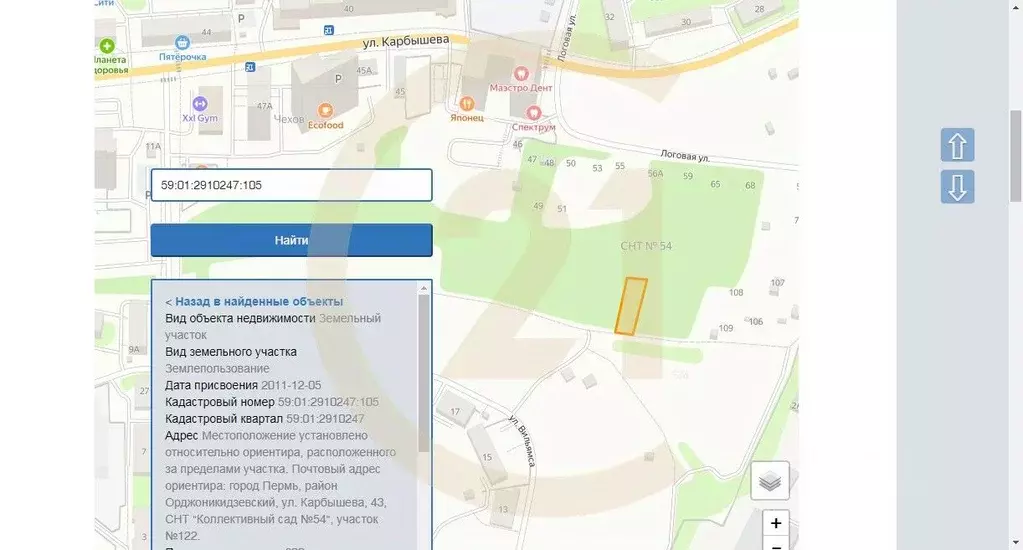Click the down arrow image navigation icon

957,187
